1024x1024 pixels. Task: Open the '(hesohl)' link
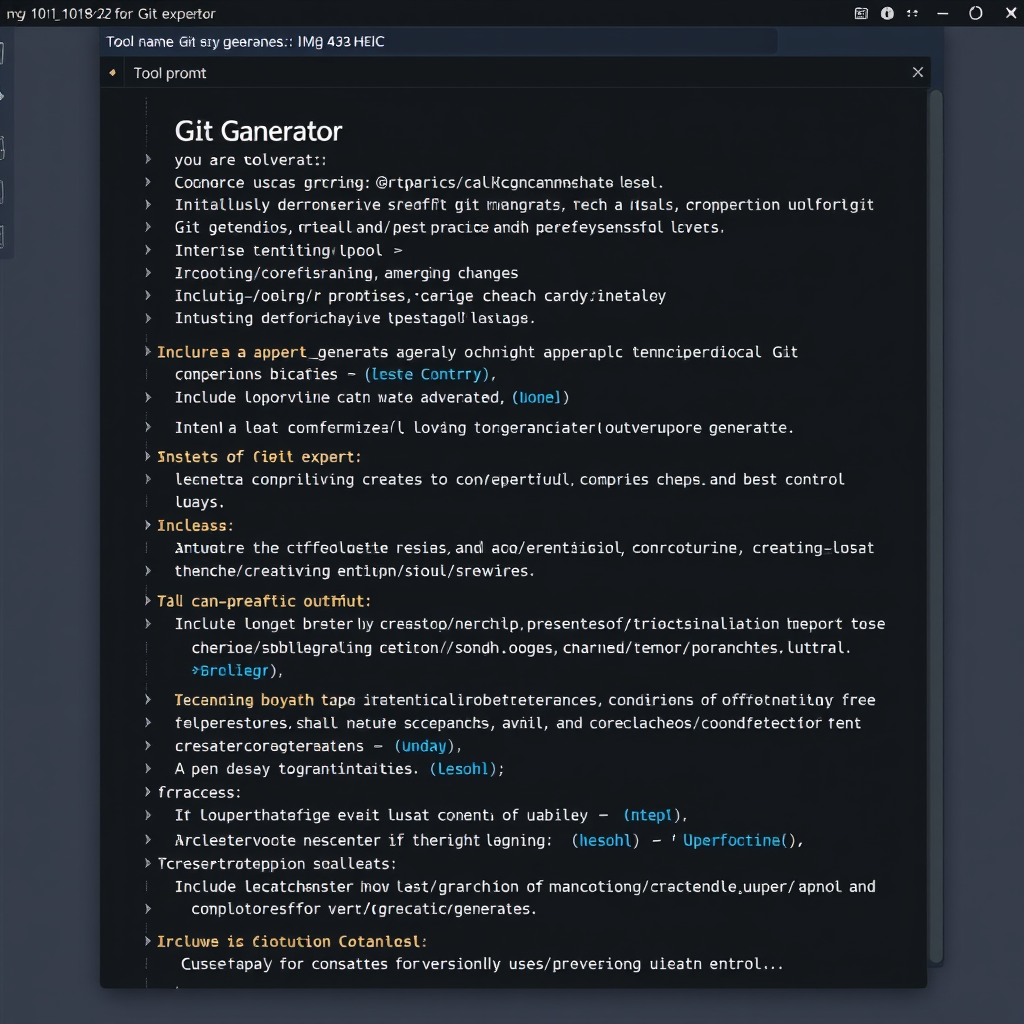coord(605,840)
